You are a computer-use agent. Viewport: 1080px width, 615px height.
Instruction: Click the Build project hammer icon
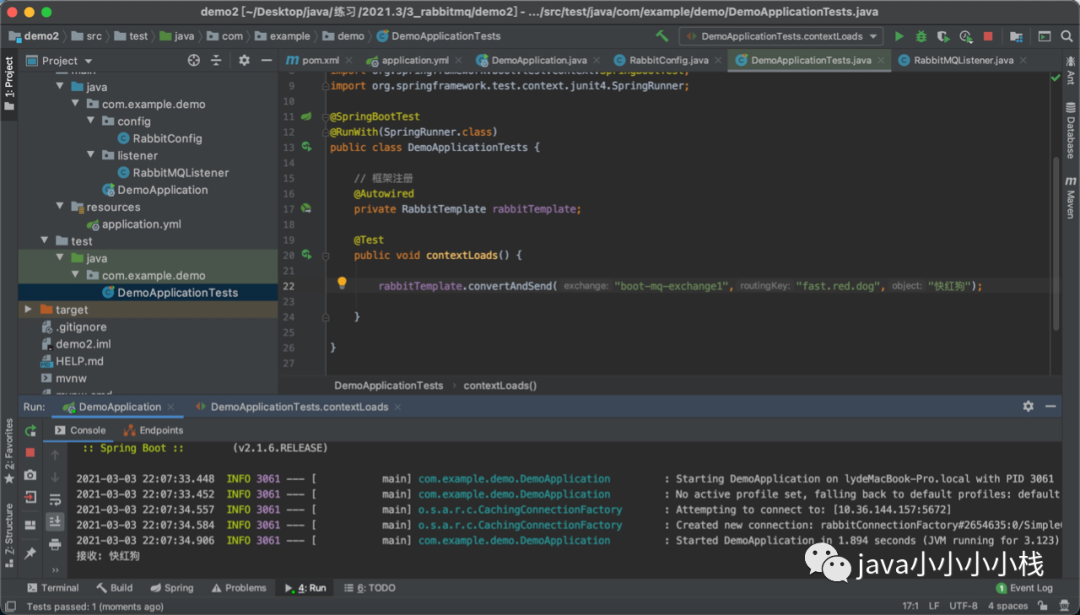pos(662,36)
